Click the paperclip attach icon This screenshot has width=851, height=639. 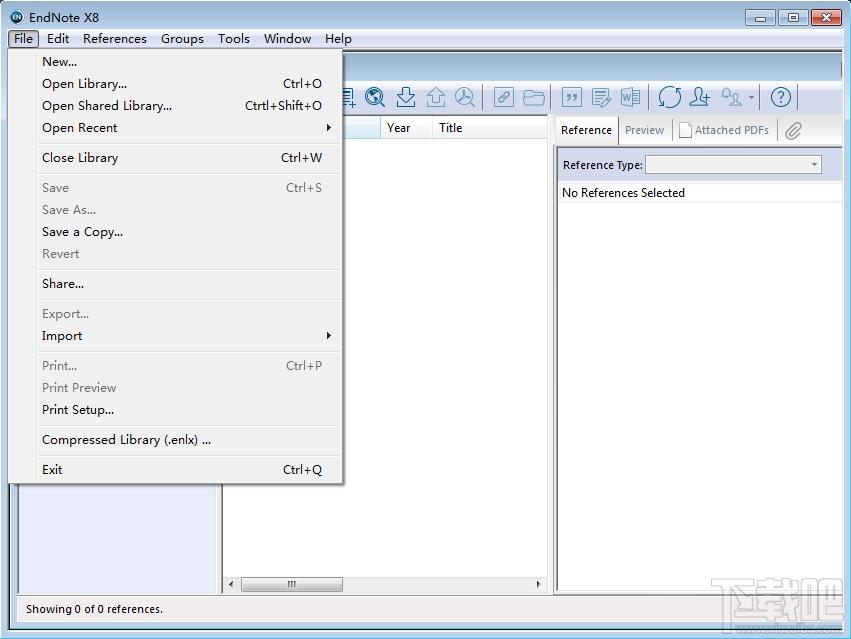[x=793, y=130]
